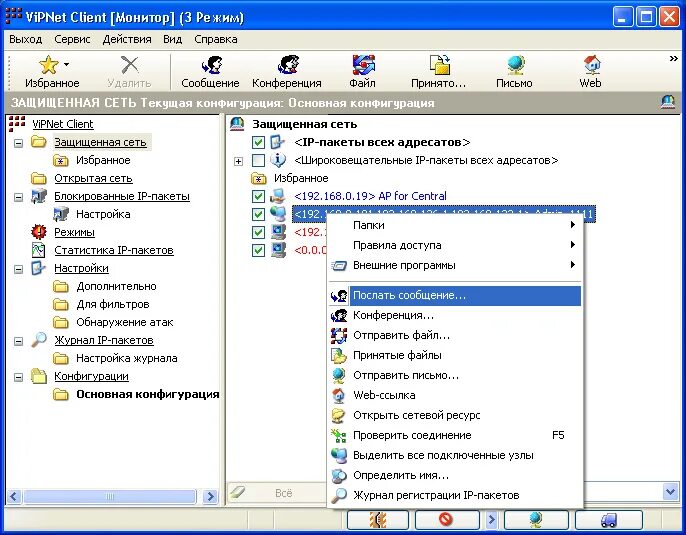Click the tree scrollbar left arrow
This screenshot has width=686, height=535.
coord(14,496)
